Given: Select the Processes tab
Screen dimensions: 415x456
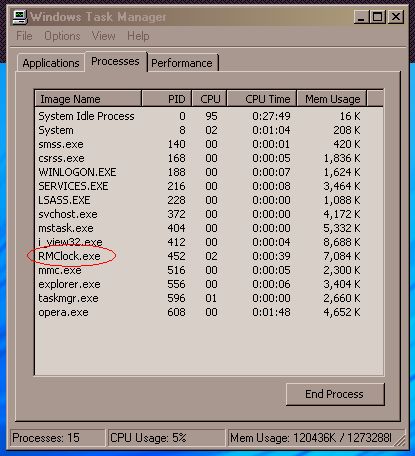Looking at the screenshot, I should pos(115,61).
